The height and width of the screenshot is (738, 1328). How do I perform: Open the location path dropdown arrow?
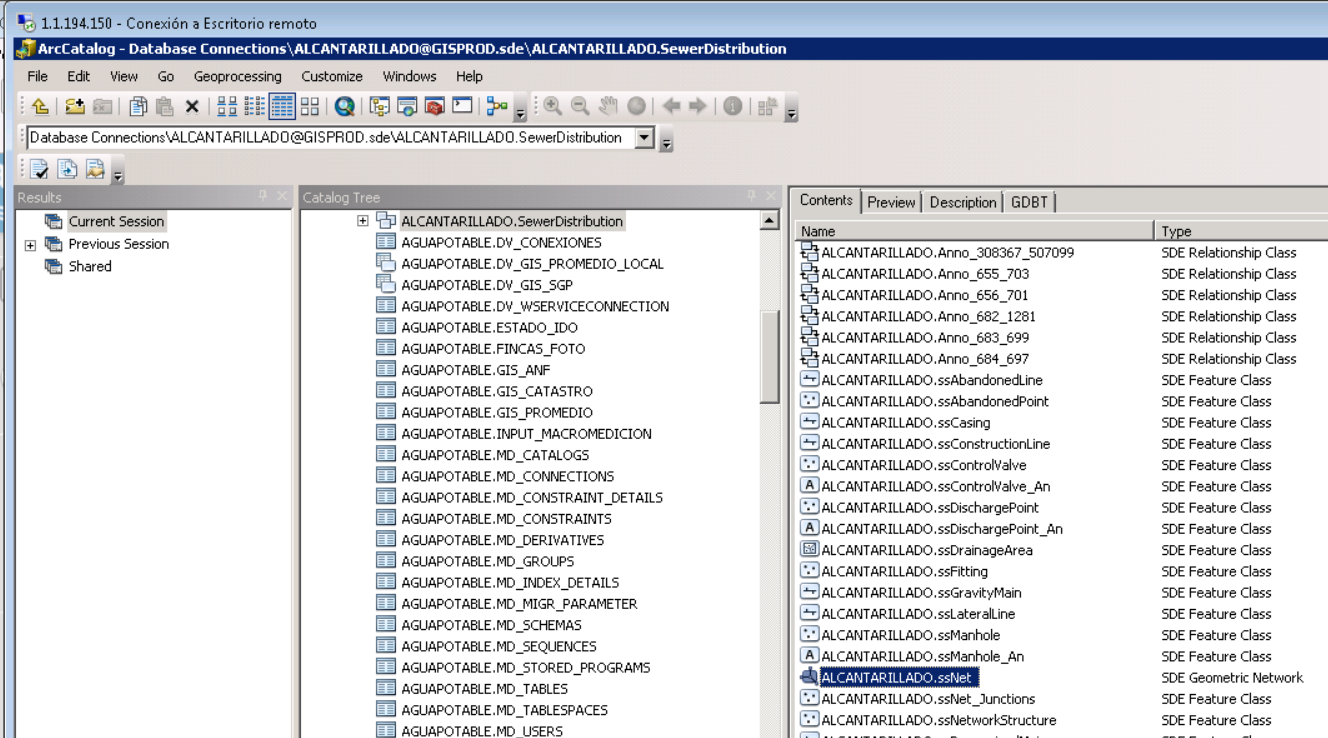645,138
